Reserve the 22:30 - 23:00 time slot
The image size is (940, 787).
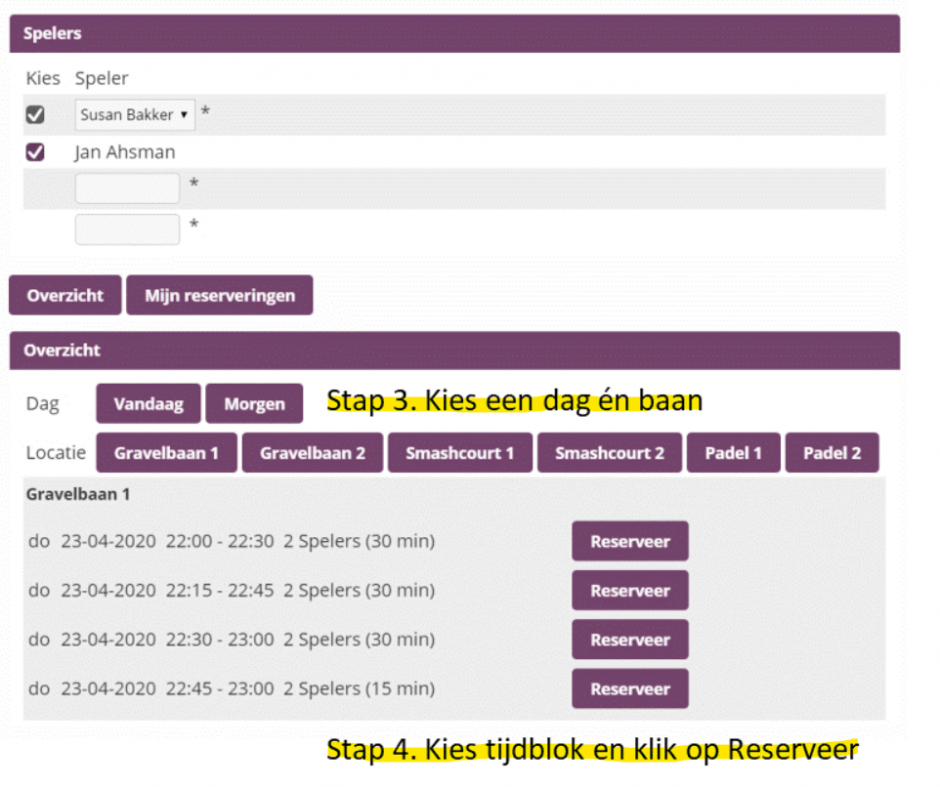[630, 639]
